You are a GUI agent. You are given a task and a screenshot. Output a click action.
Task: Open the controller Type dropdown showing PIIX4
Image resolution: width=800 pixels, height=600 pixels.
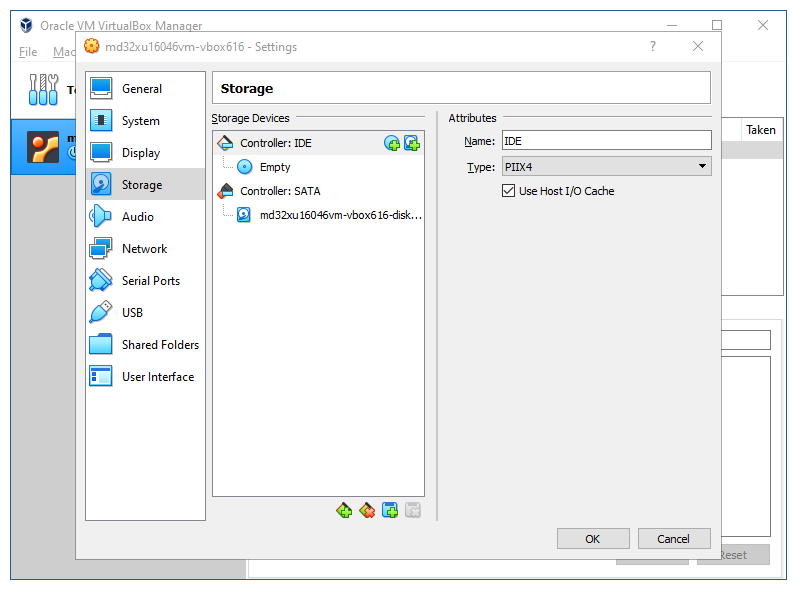605,167
